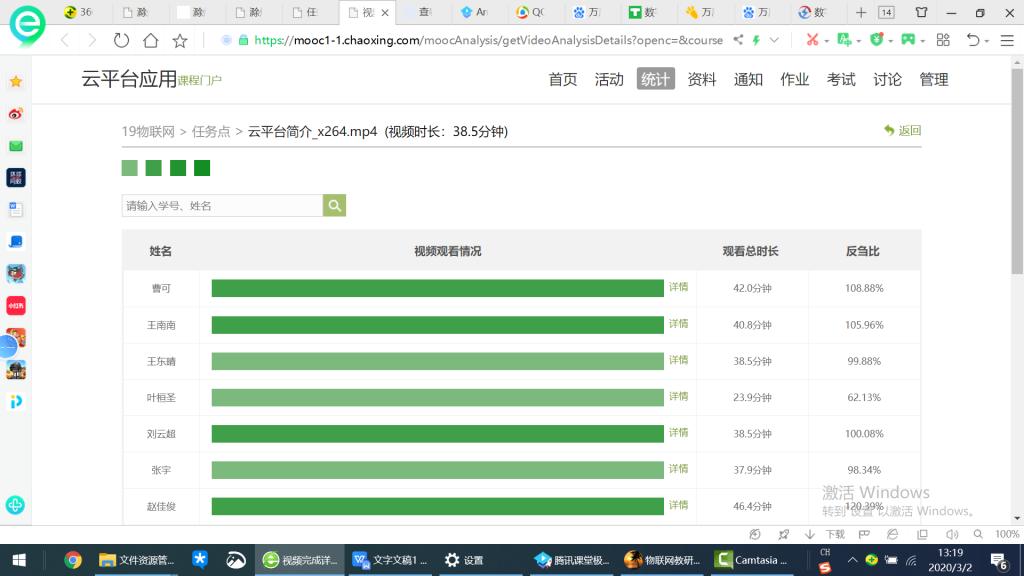Open the 讨论 navigation tab

click(887, 79)
